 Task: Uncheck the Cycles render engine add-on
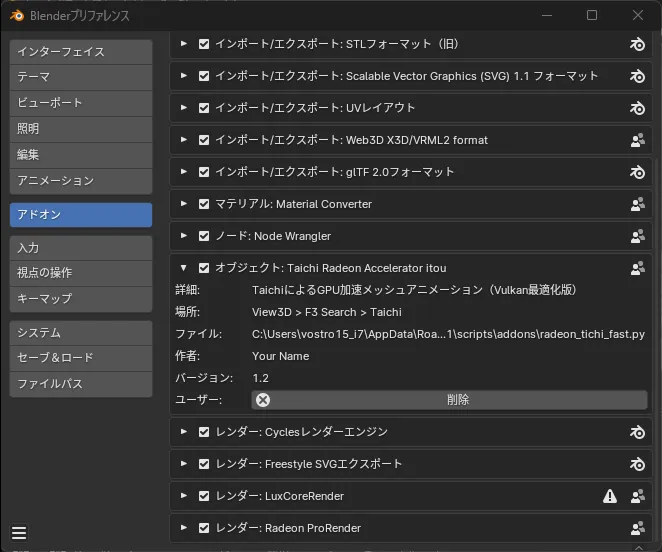pos(204,432)
